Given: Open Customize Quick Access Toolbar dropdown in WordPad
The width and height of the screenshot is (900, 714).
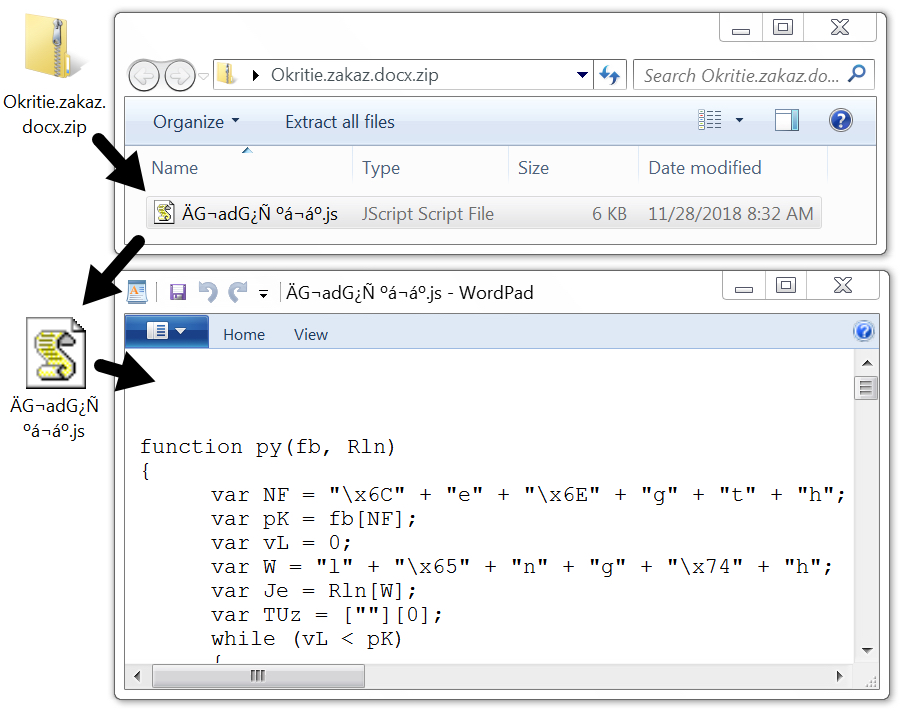Looking at the screenshot, I should (263, 294).
